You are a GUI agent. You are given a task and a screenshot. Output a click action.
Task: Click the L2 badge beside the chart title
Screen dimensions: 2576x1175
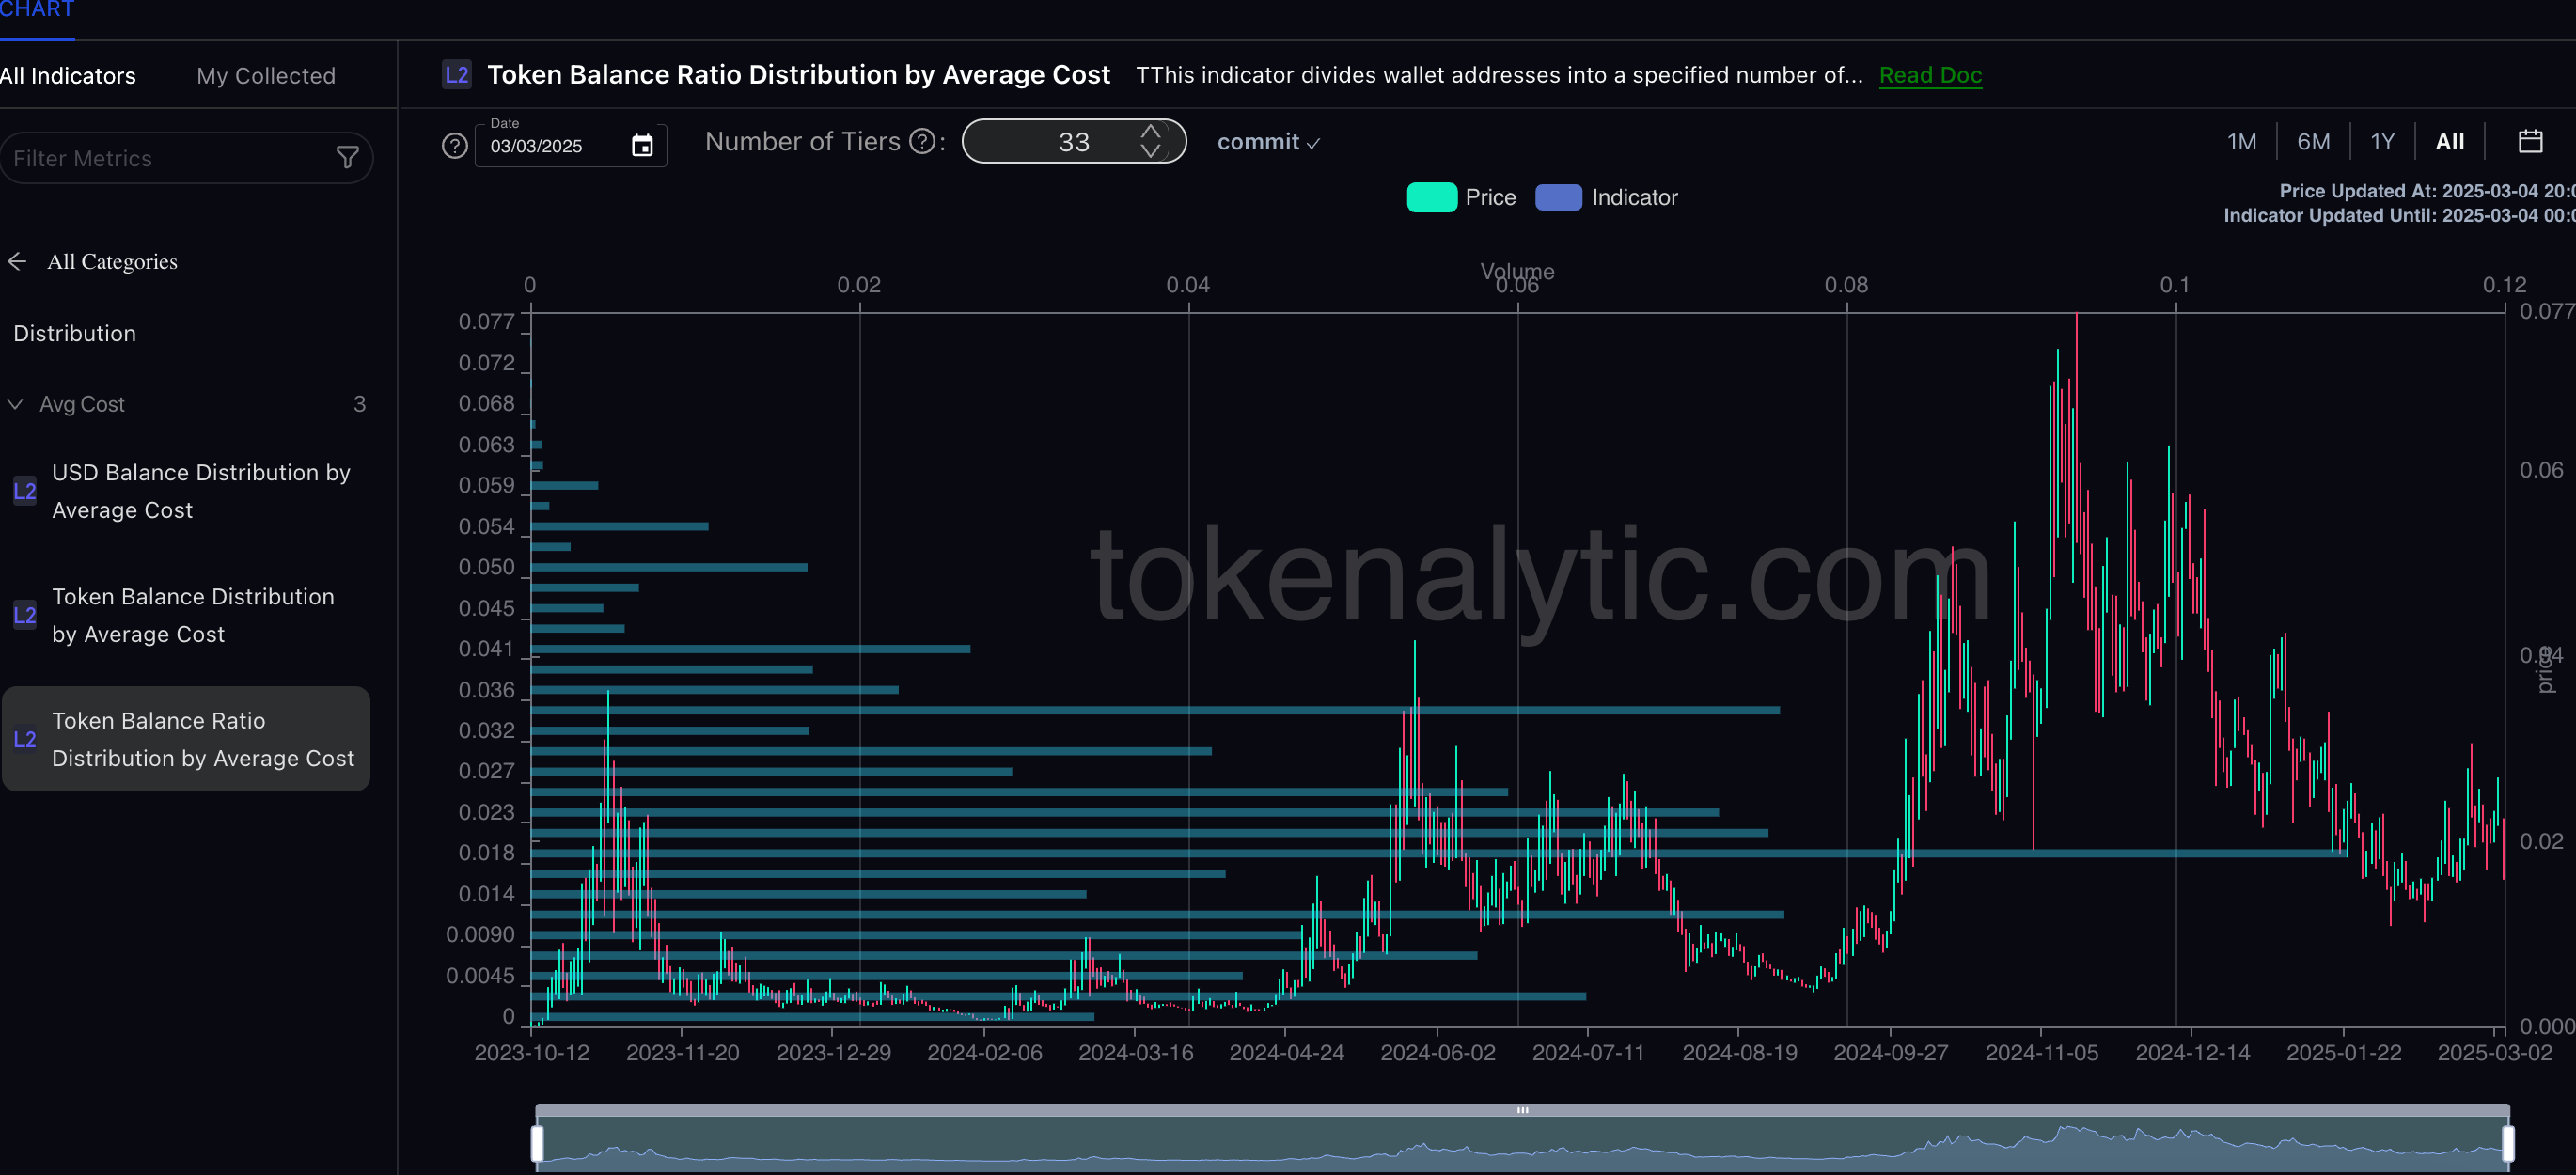(x=457, y=75)
